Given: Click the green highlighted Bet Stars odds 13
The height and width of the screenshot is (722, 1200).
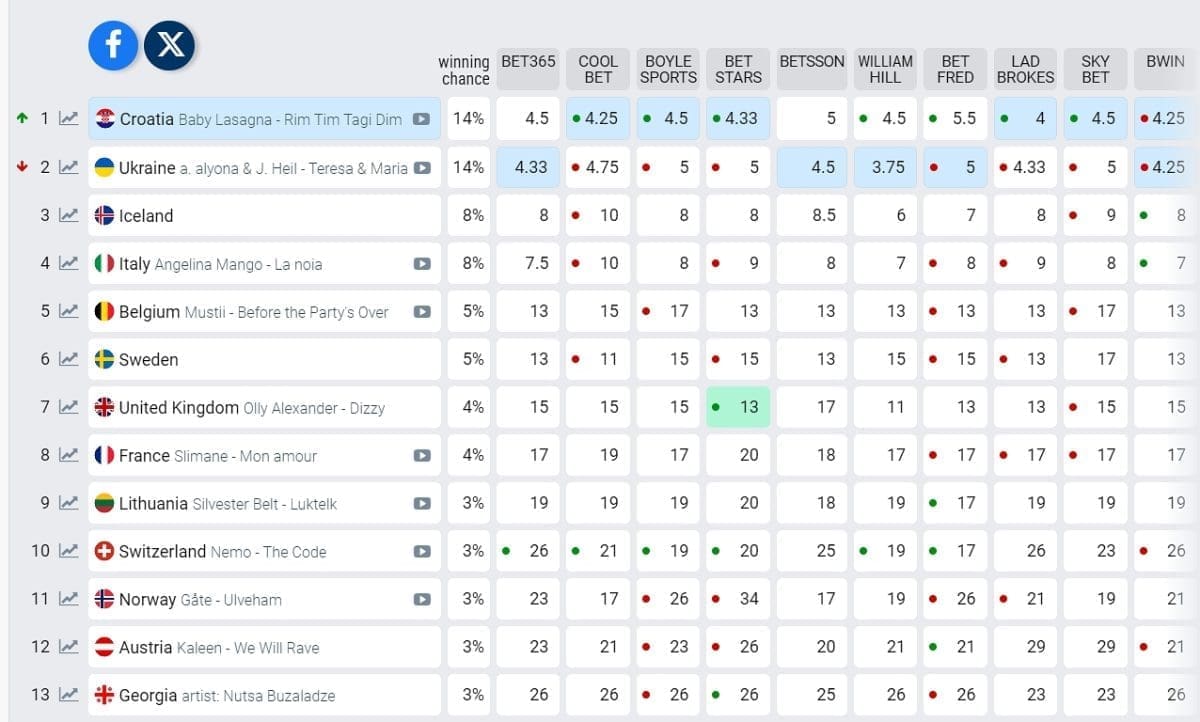Looking at the screenshot, I should click(x=738, y=407).
